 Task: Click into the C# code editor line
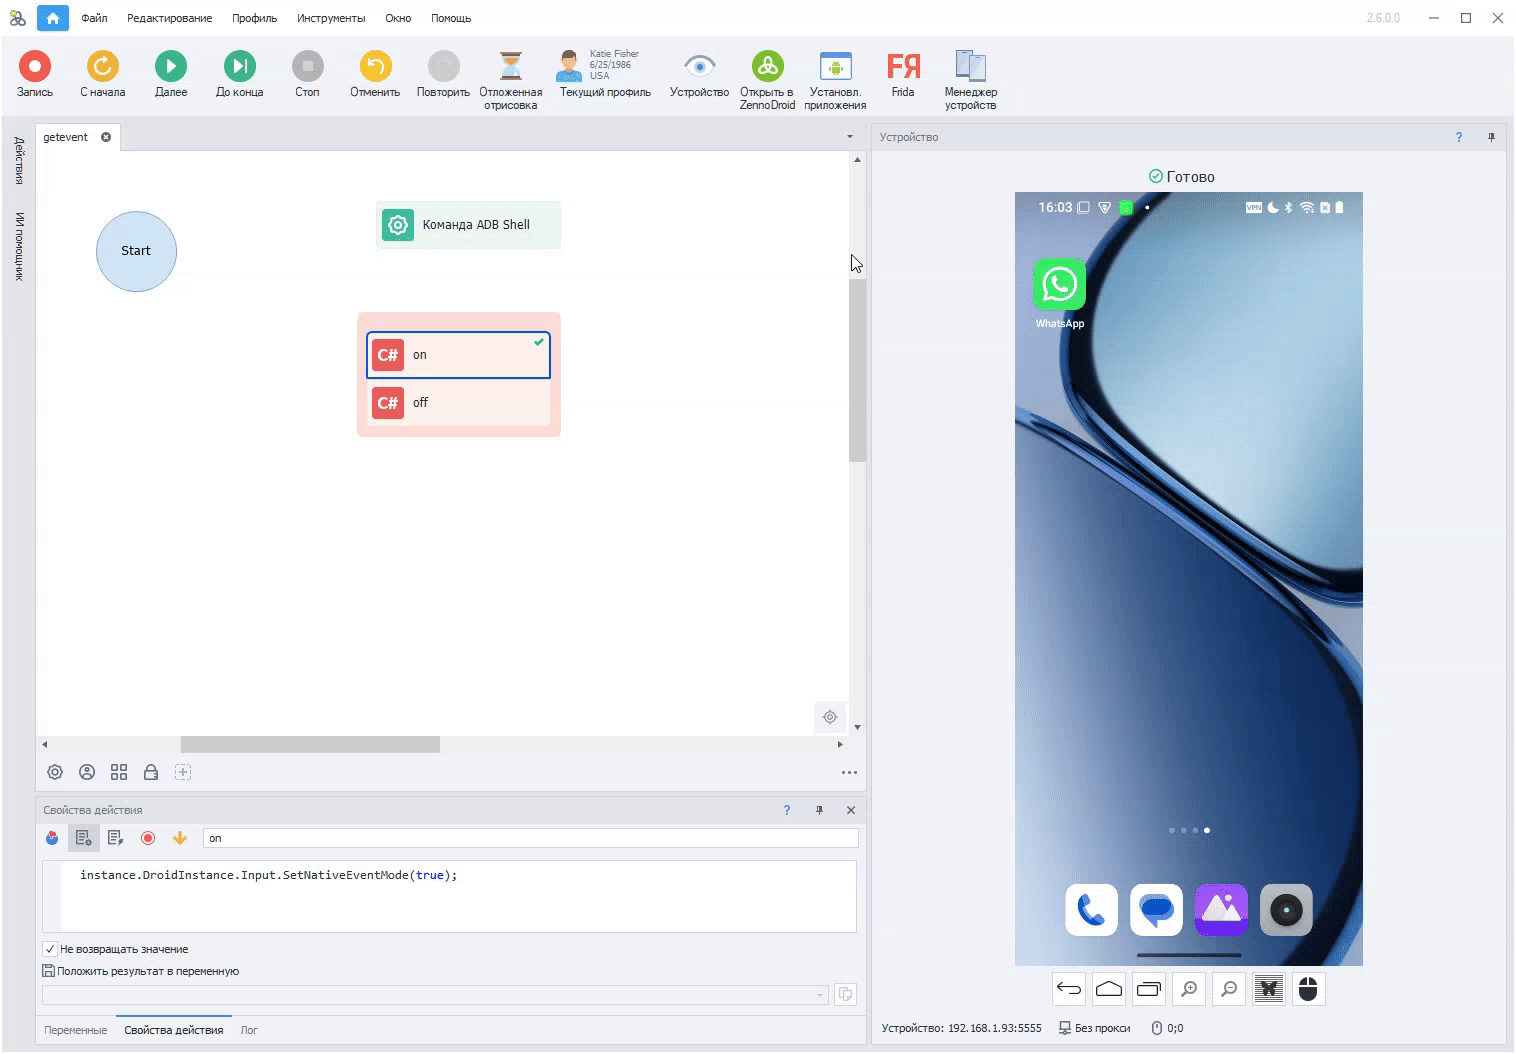click(268, 875)
